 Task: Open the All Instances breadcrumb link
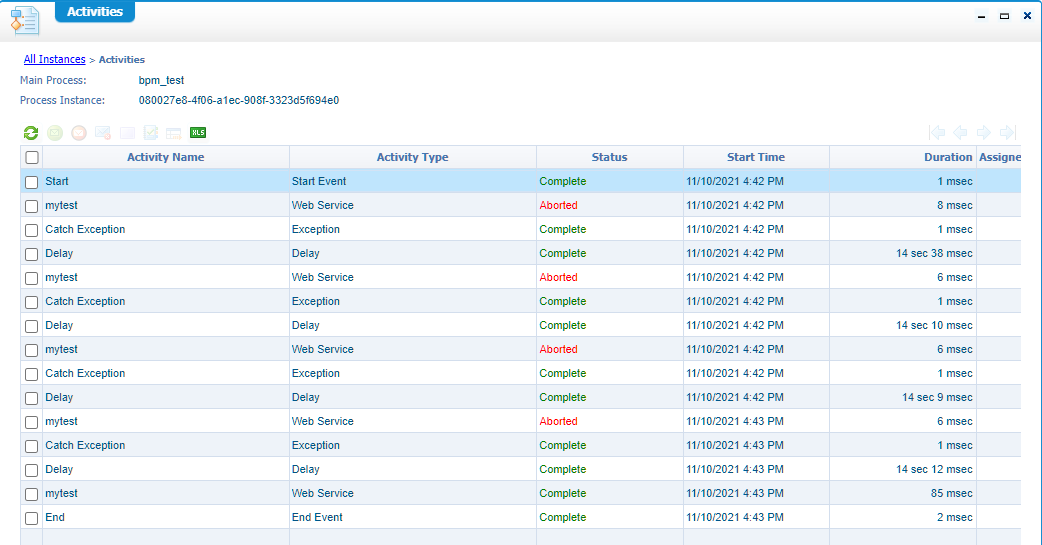click(54, 60)
